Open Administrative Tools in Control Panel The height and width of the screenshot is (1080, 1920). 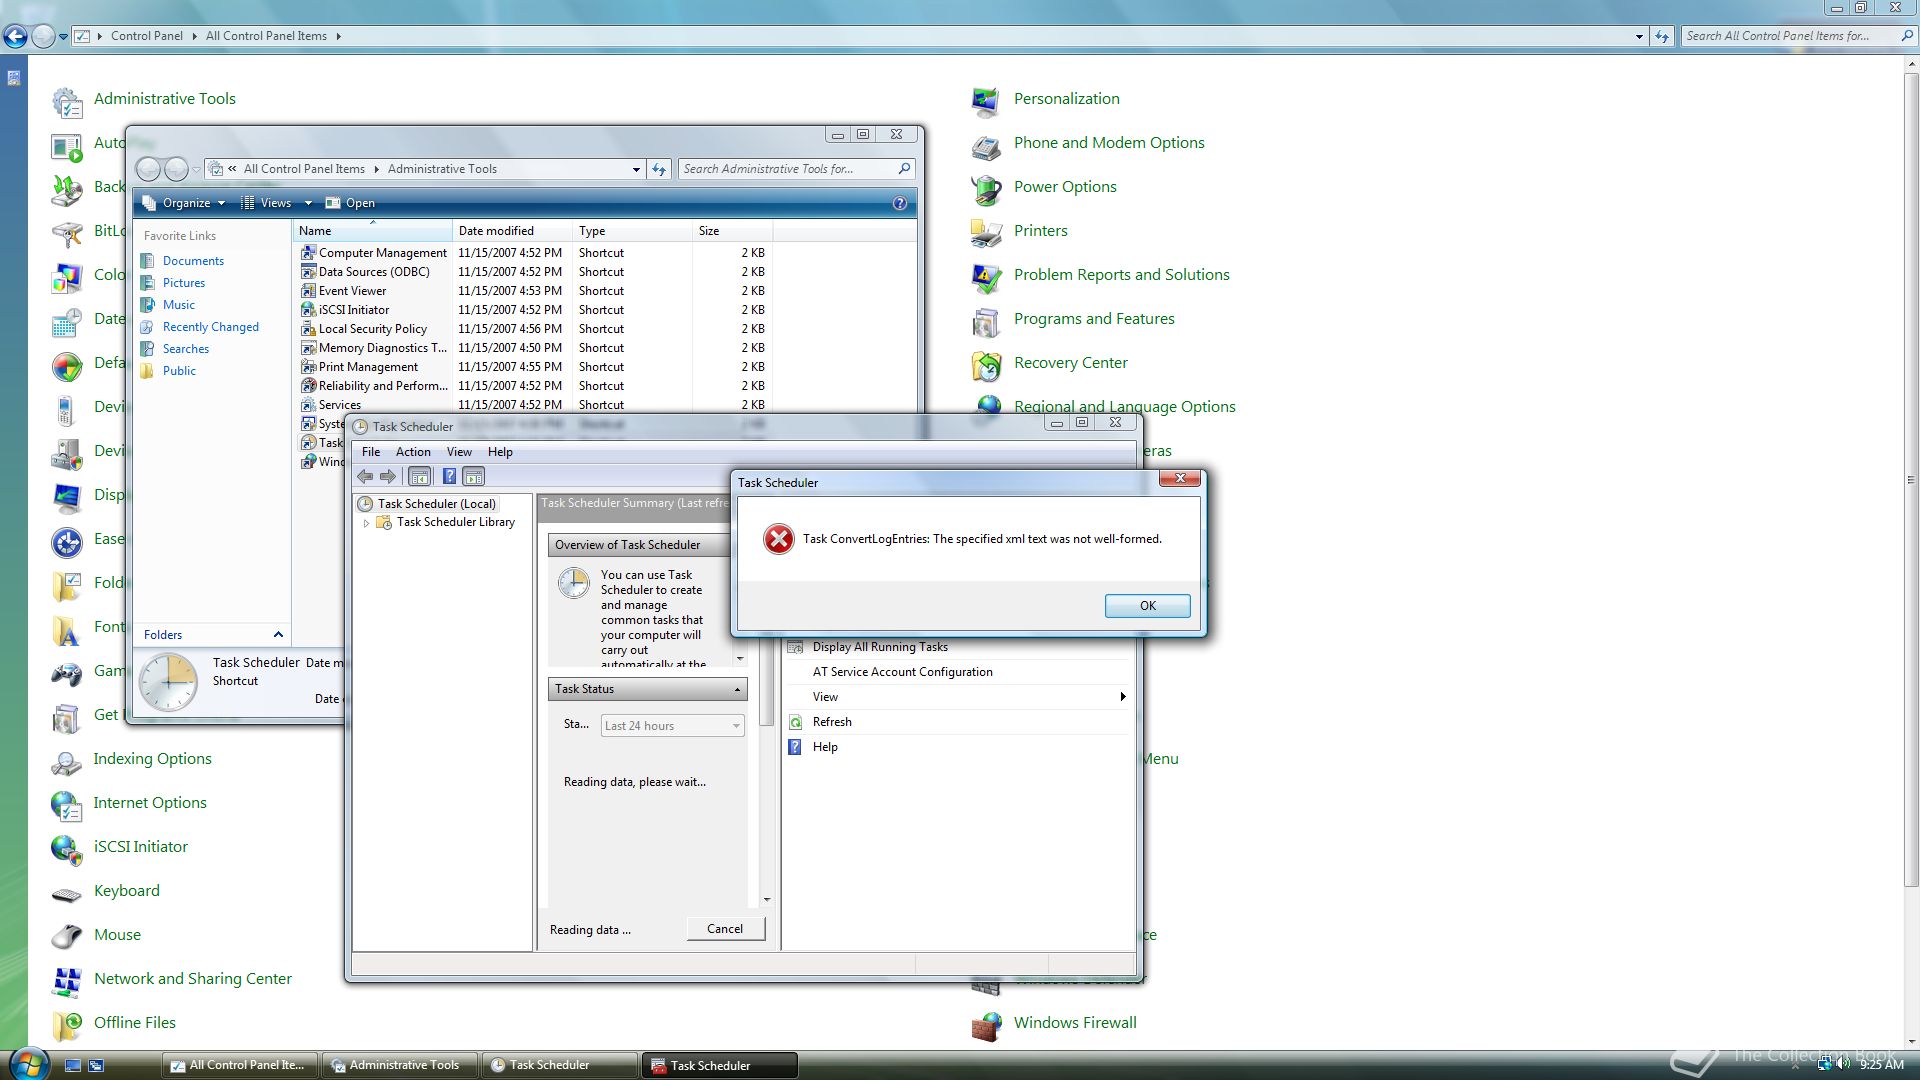tap(164, 99)
